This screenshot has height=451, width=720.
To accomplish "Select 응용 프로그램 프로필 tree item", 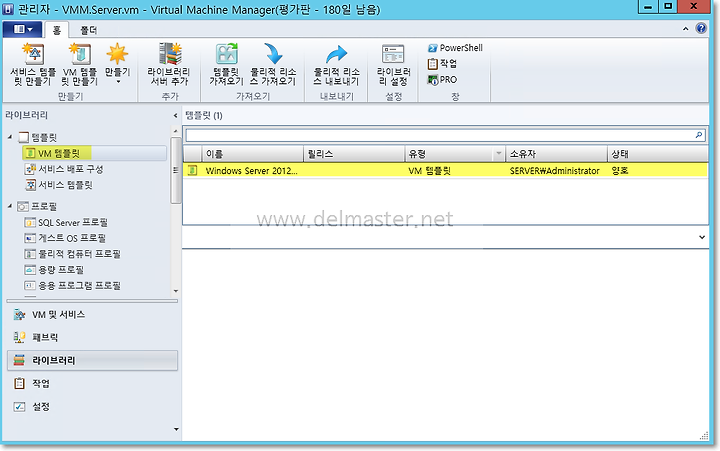I will 73,286.
